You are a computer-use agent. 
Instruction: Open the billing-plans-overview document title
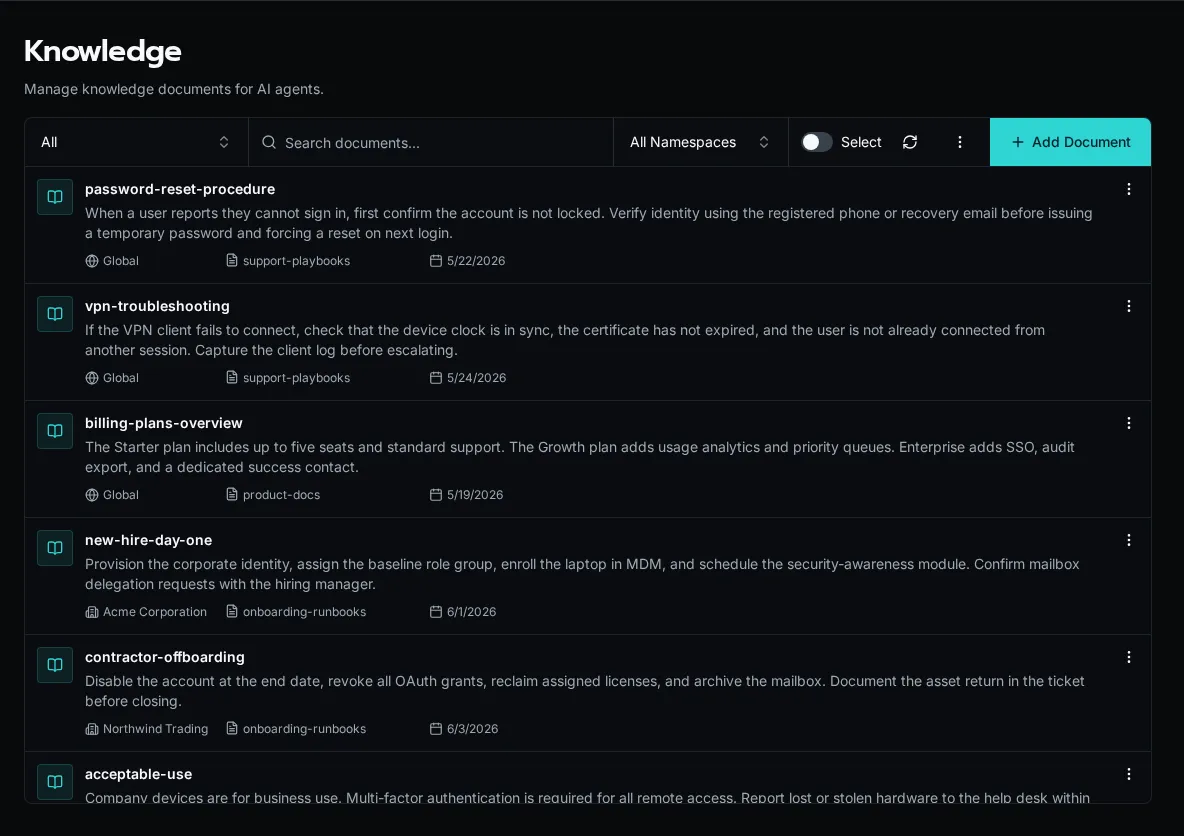(164, 424)
